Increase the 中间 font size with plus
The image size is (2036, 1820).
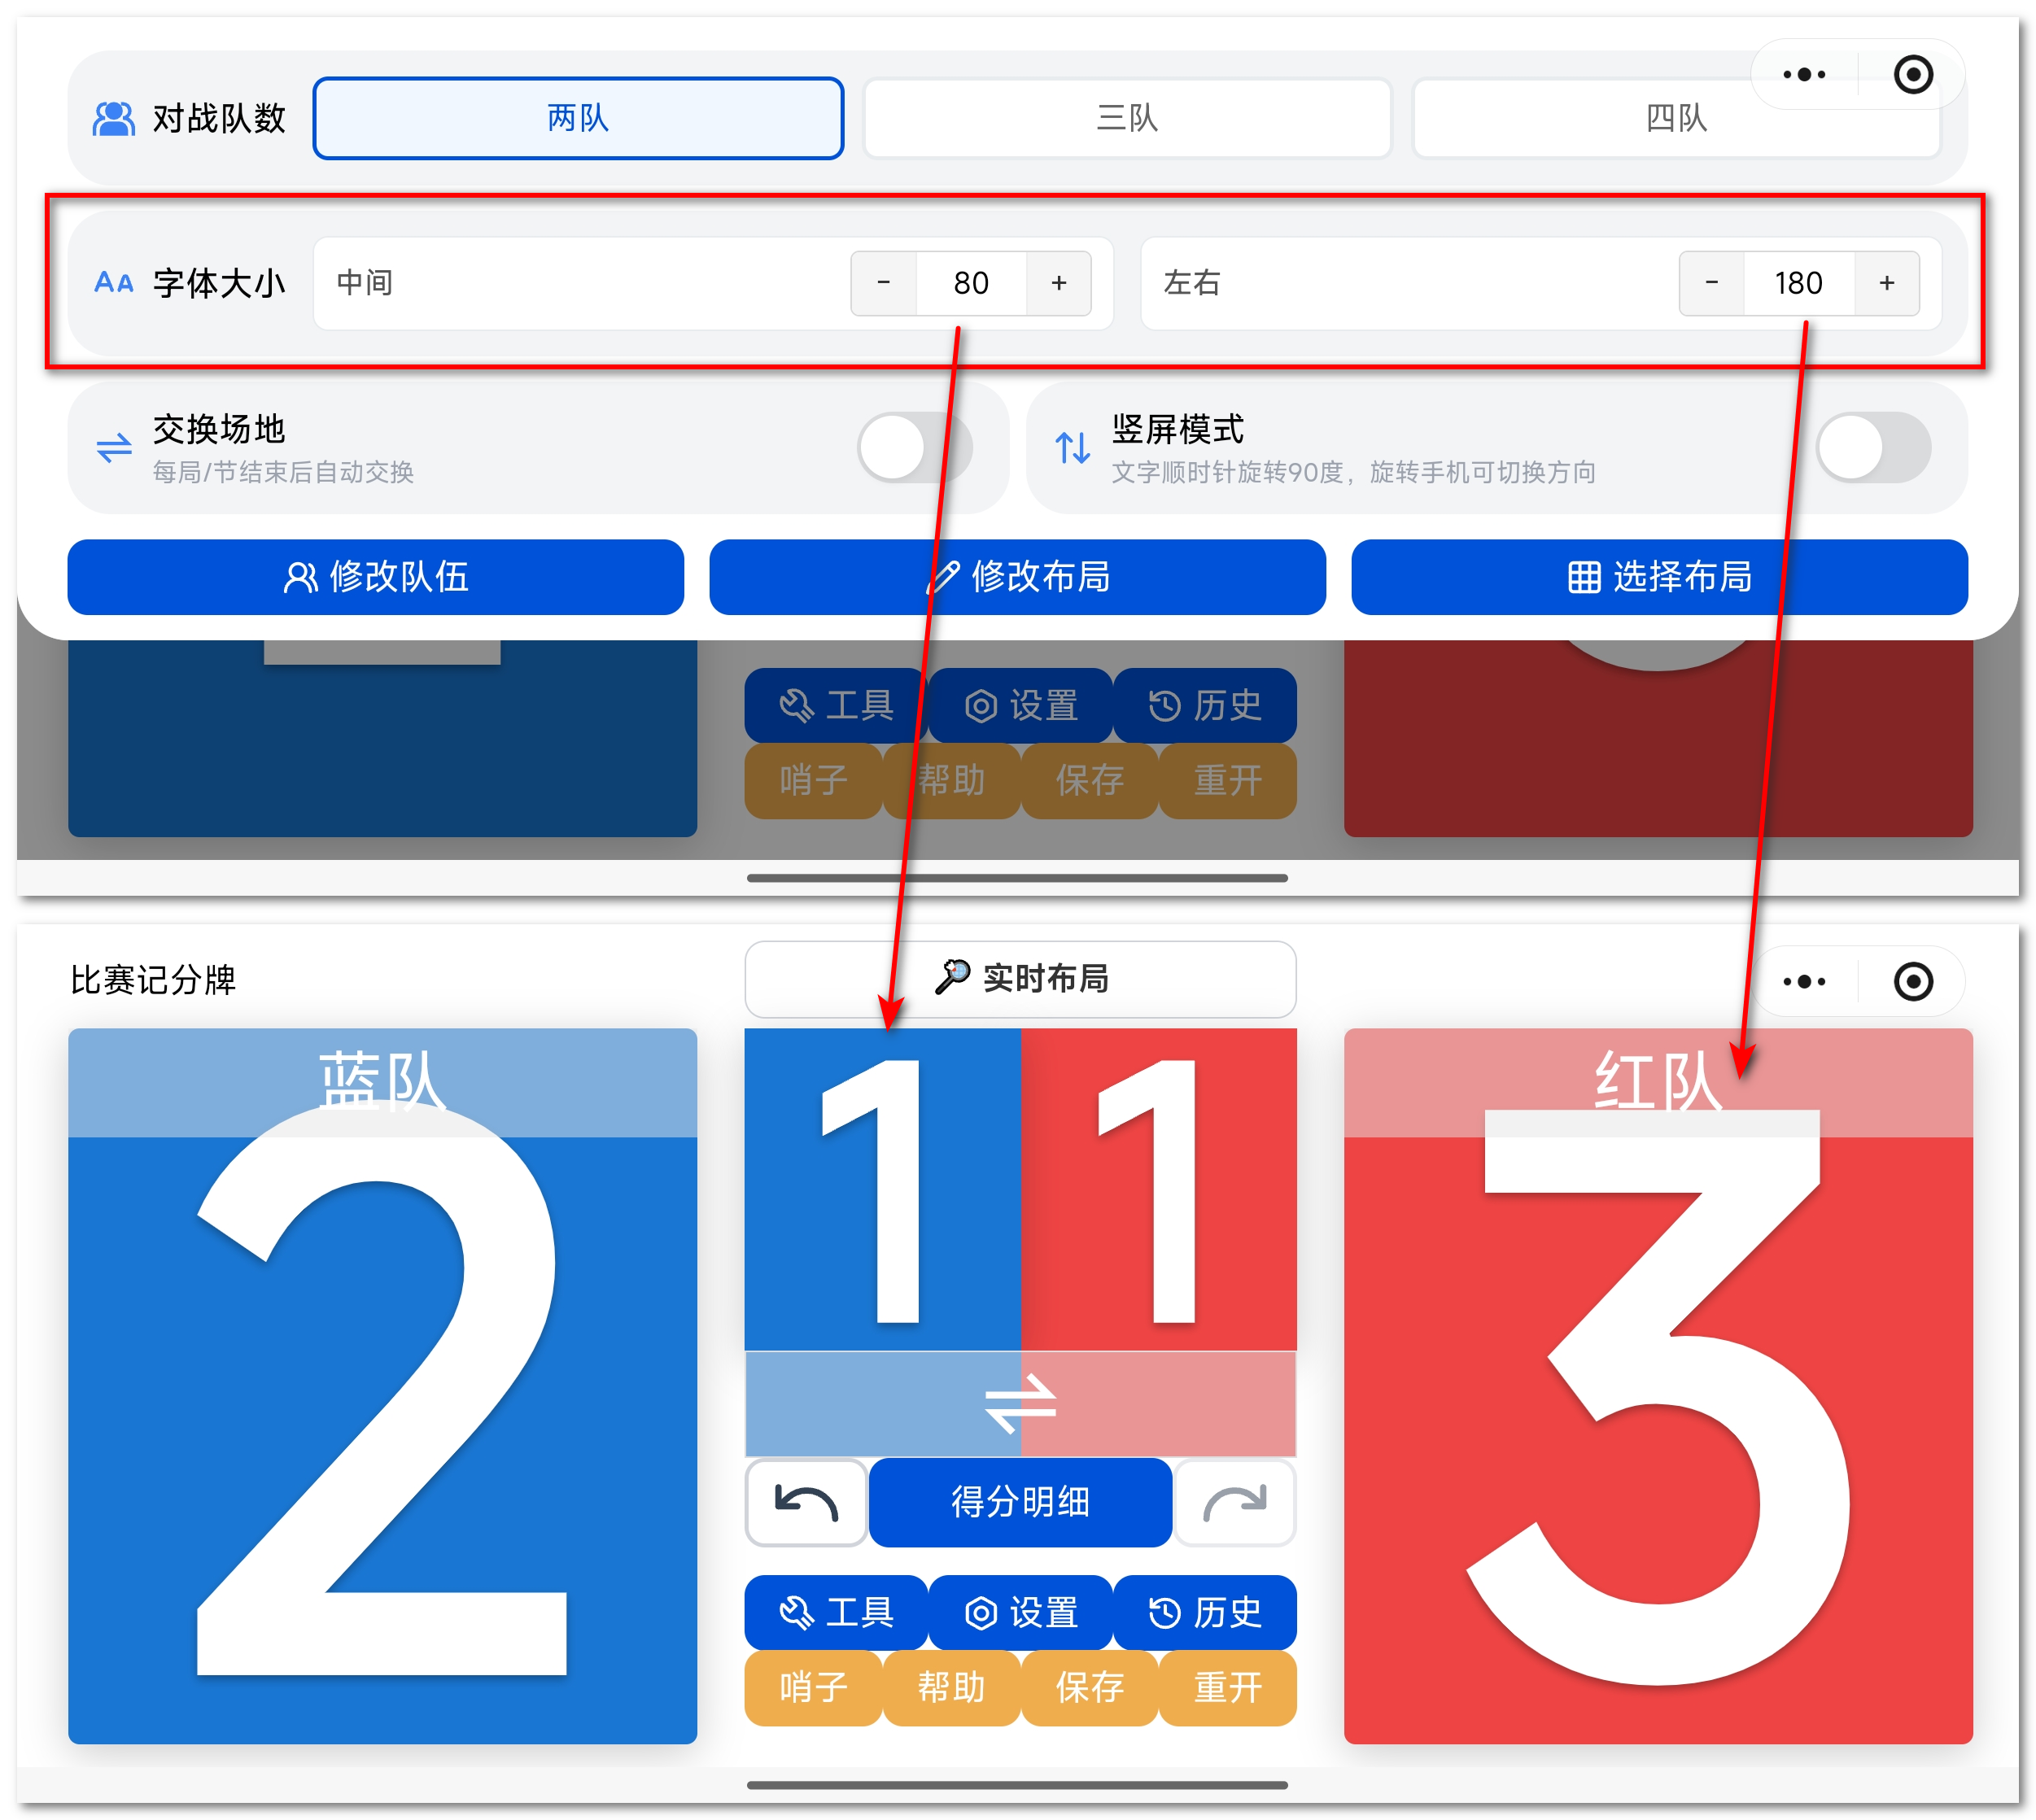[1059, 283]
